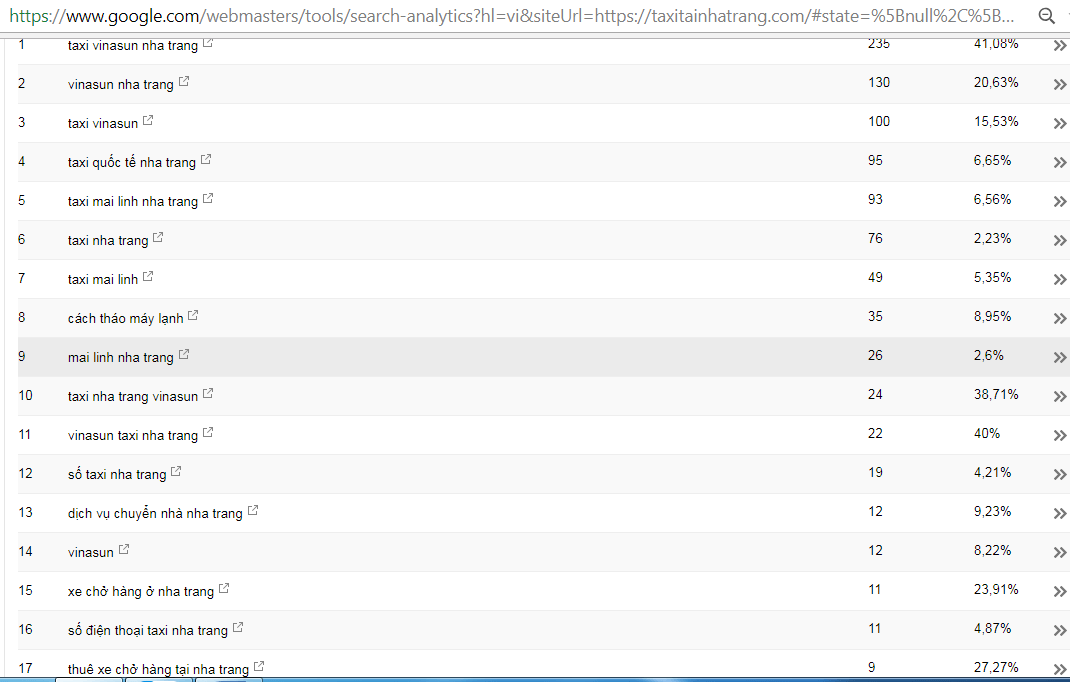Expand the double-arrow on the 'taxi vinasun' row
Screen dimensions: 1070x682
click(x=1059, y=124)
